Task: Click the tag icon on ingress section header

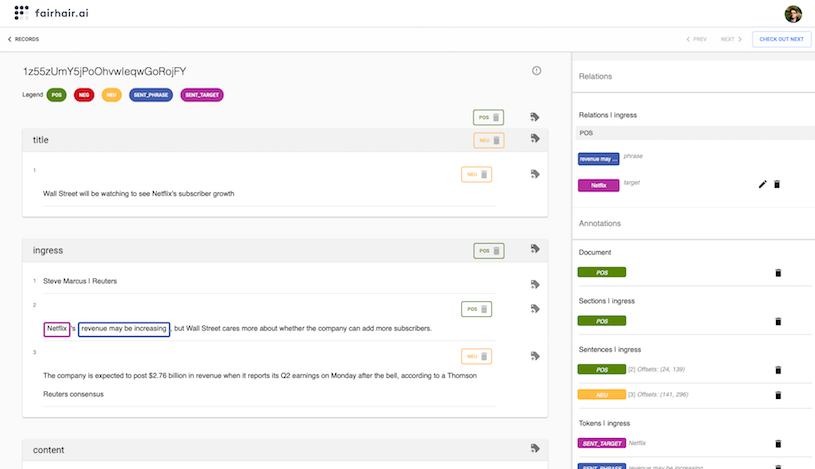Action: [x=535, y=249]
